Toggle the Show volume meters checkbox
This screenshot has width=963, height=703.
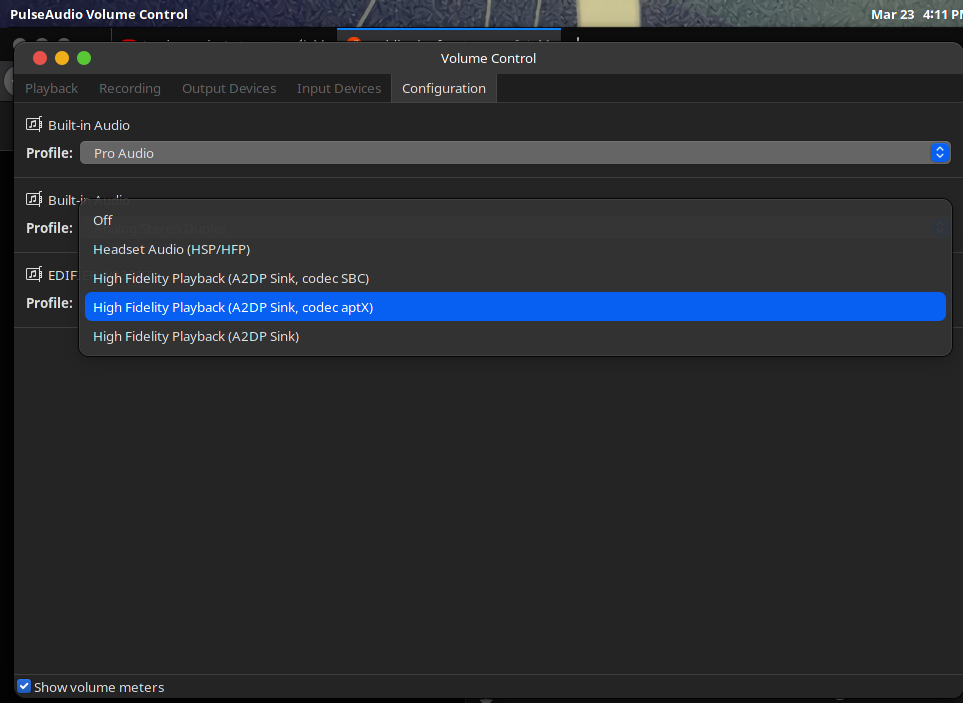24,686
